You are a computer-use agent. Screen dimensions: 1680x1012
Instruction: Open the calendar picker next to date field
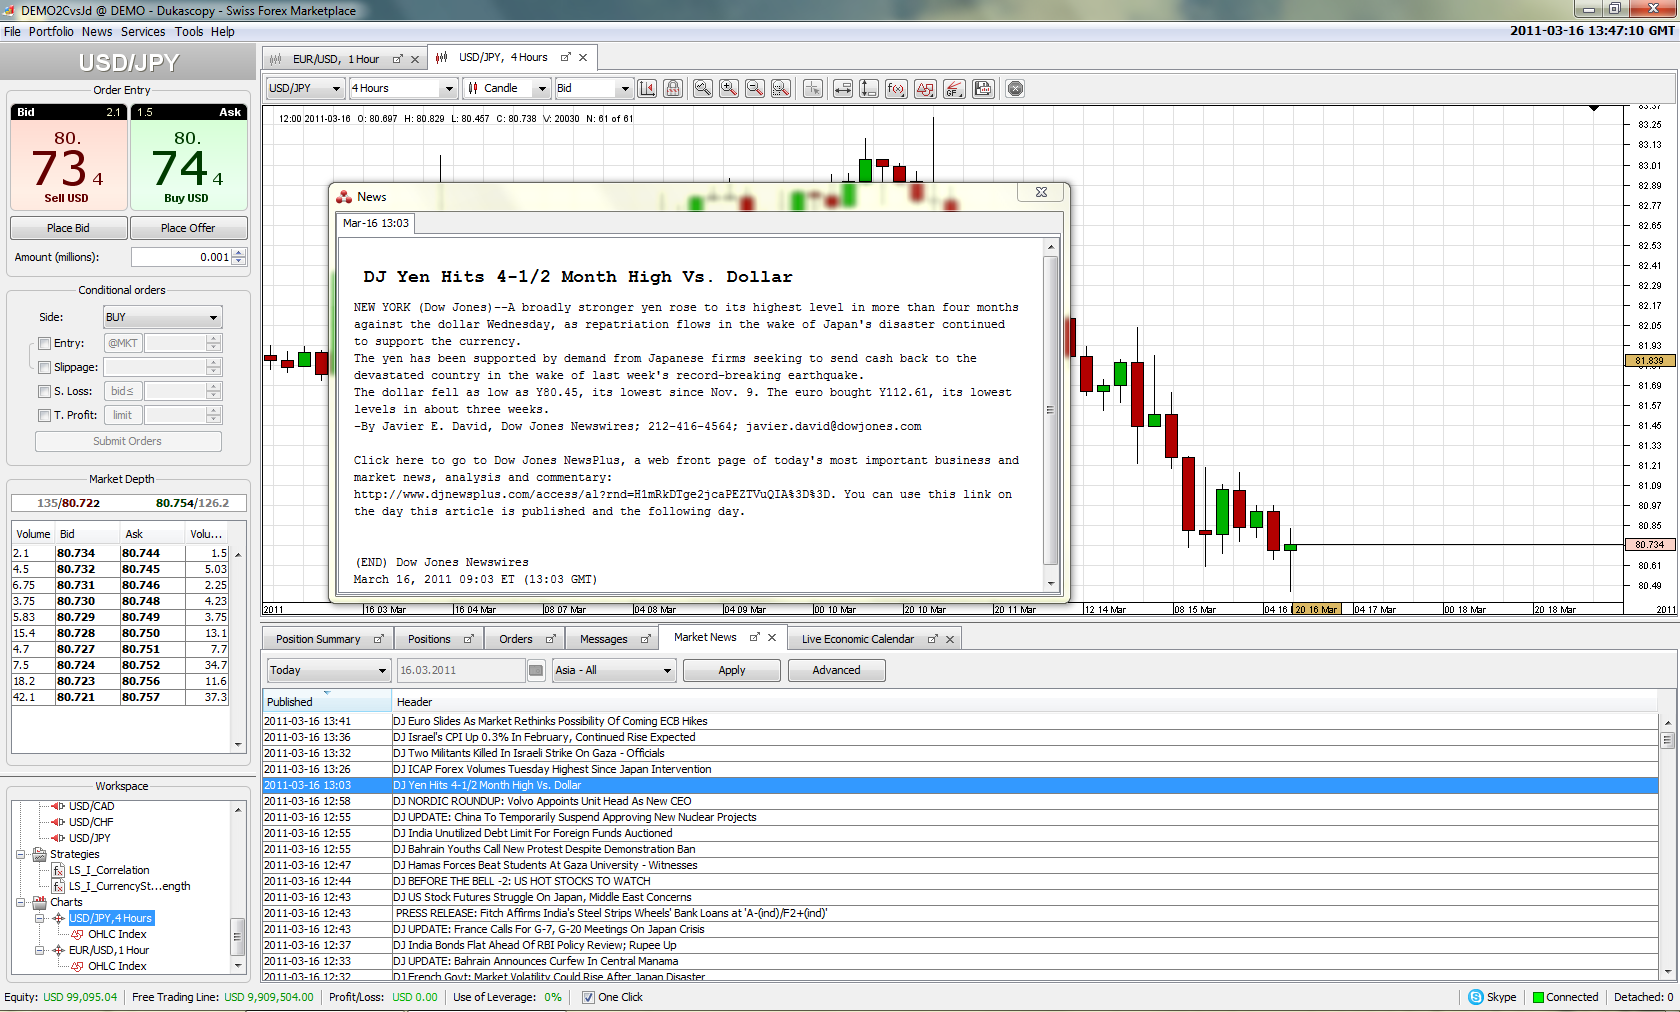(536, 670)
